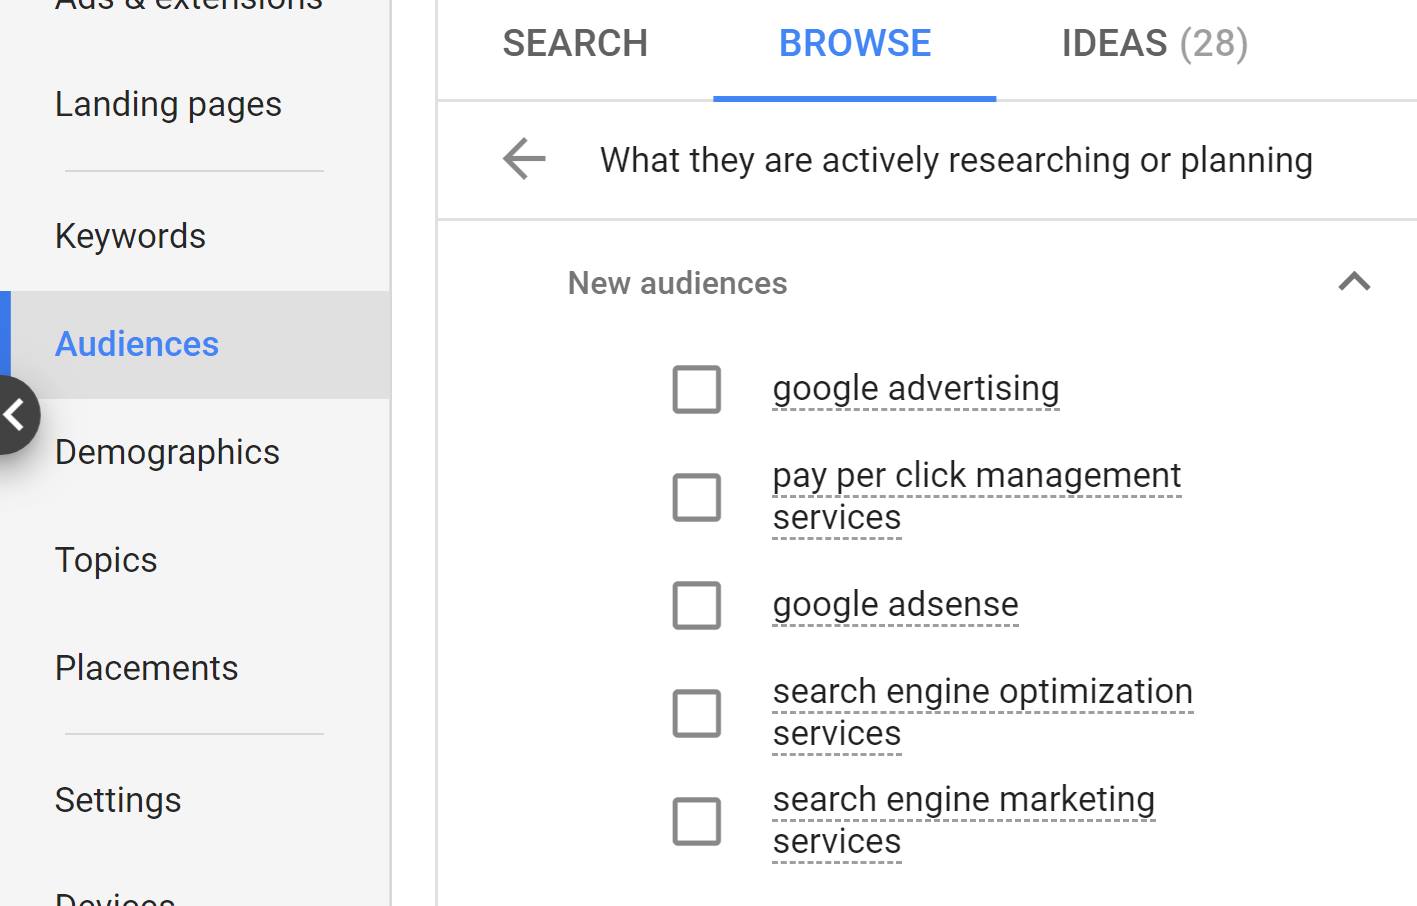Collapse the New audiences section
This screenshot has height=906, width=1417.
pos(1354,282)
